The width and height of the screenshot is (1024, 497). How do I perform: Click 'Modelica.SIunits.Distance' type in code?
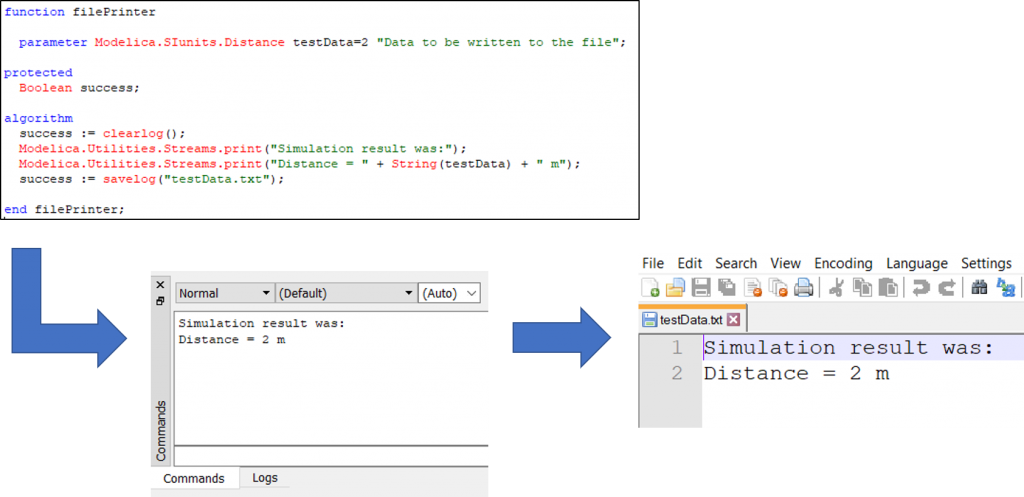[x=189, y=42]
